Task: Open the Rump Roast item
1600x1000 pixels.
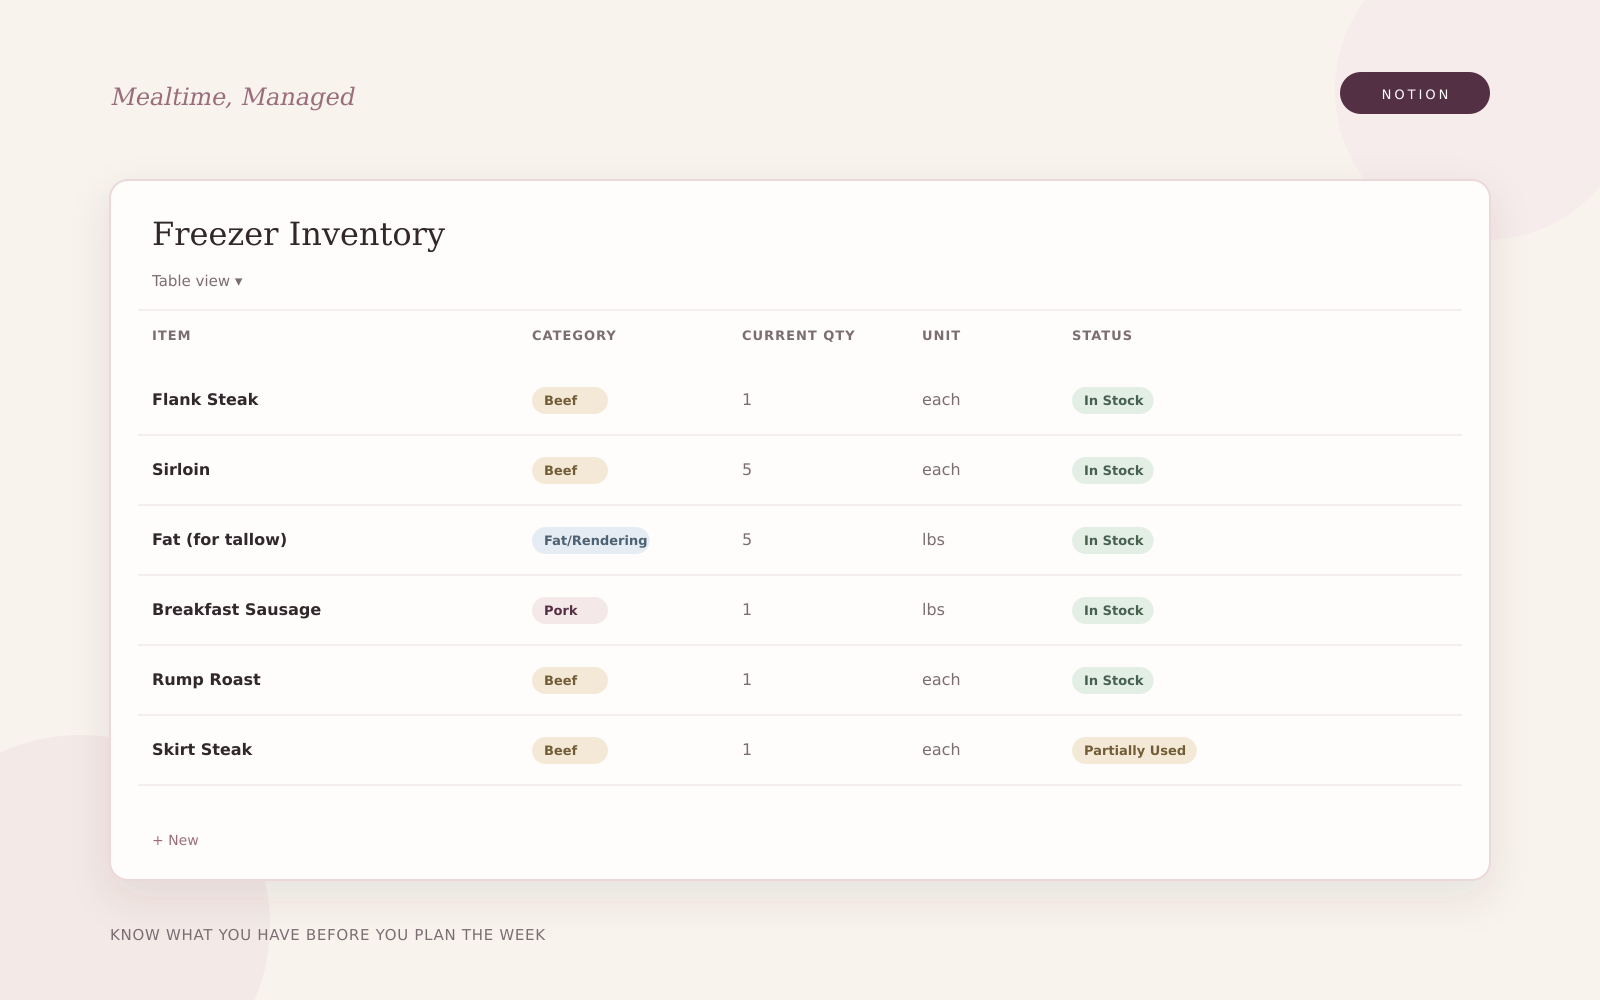Action: 206,679
